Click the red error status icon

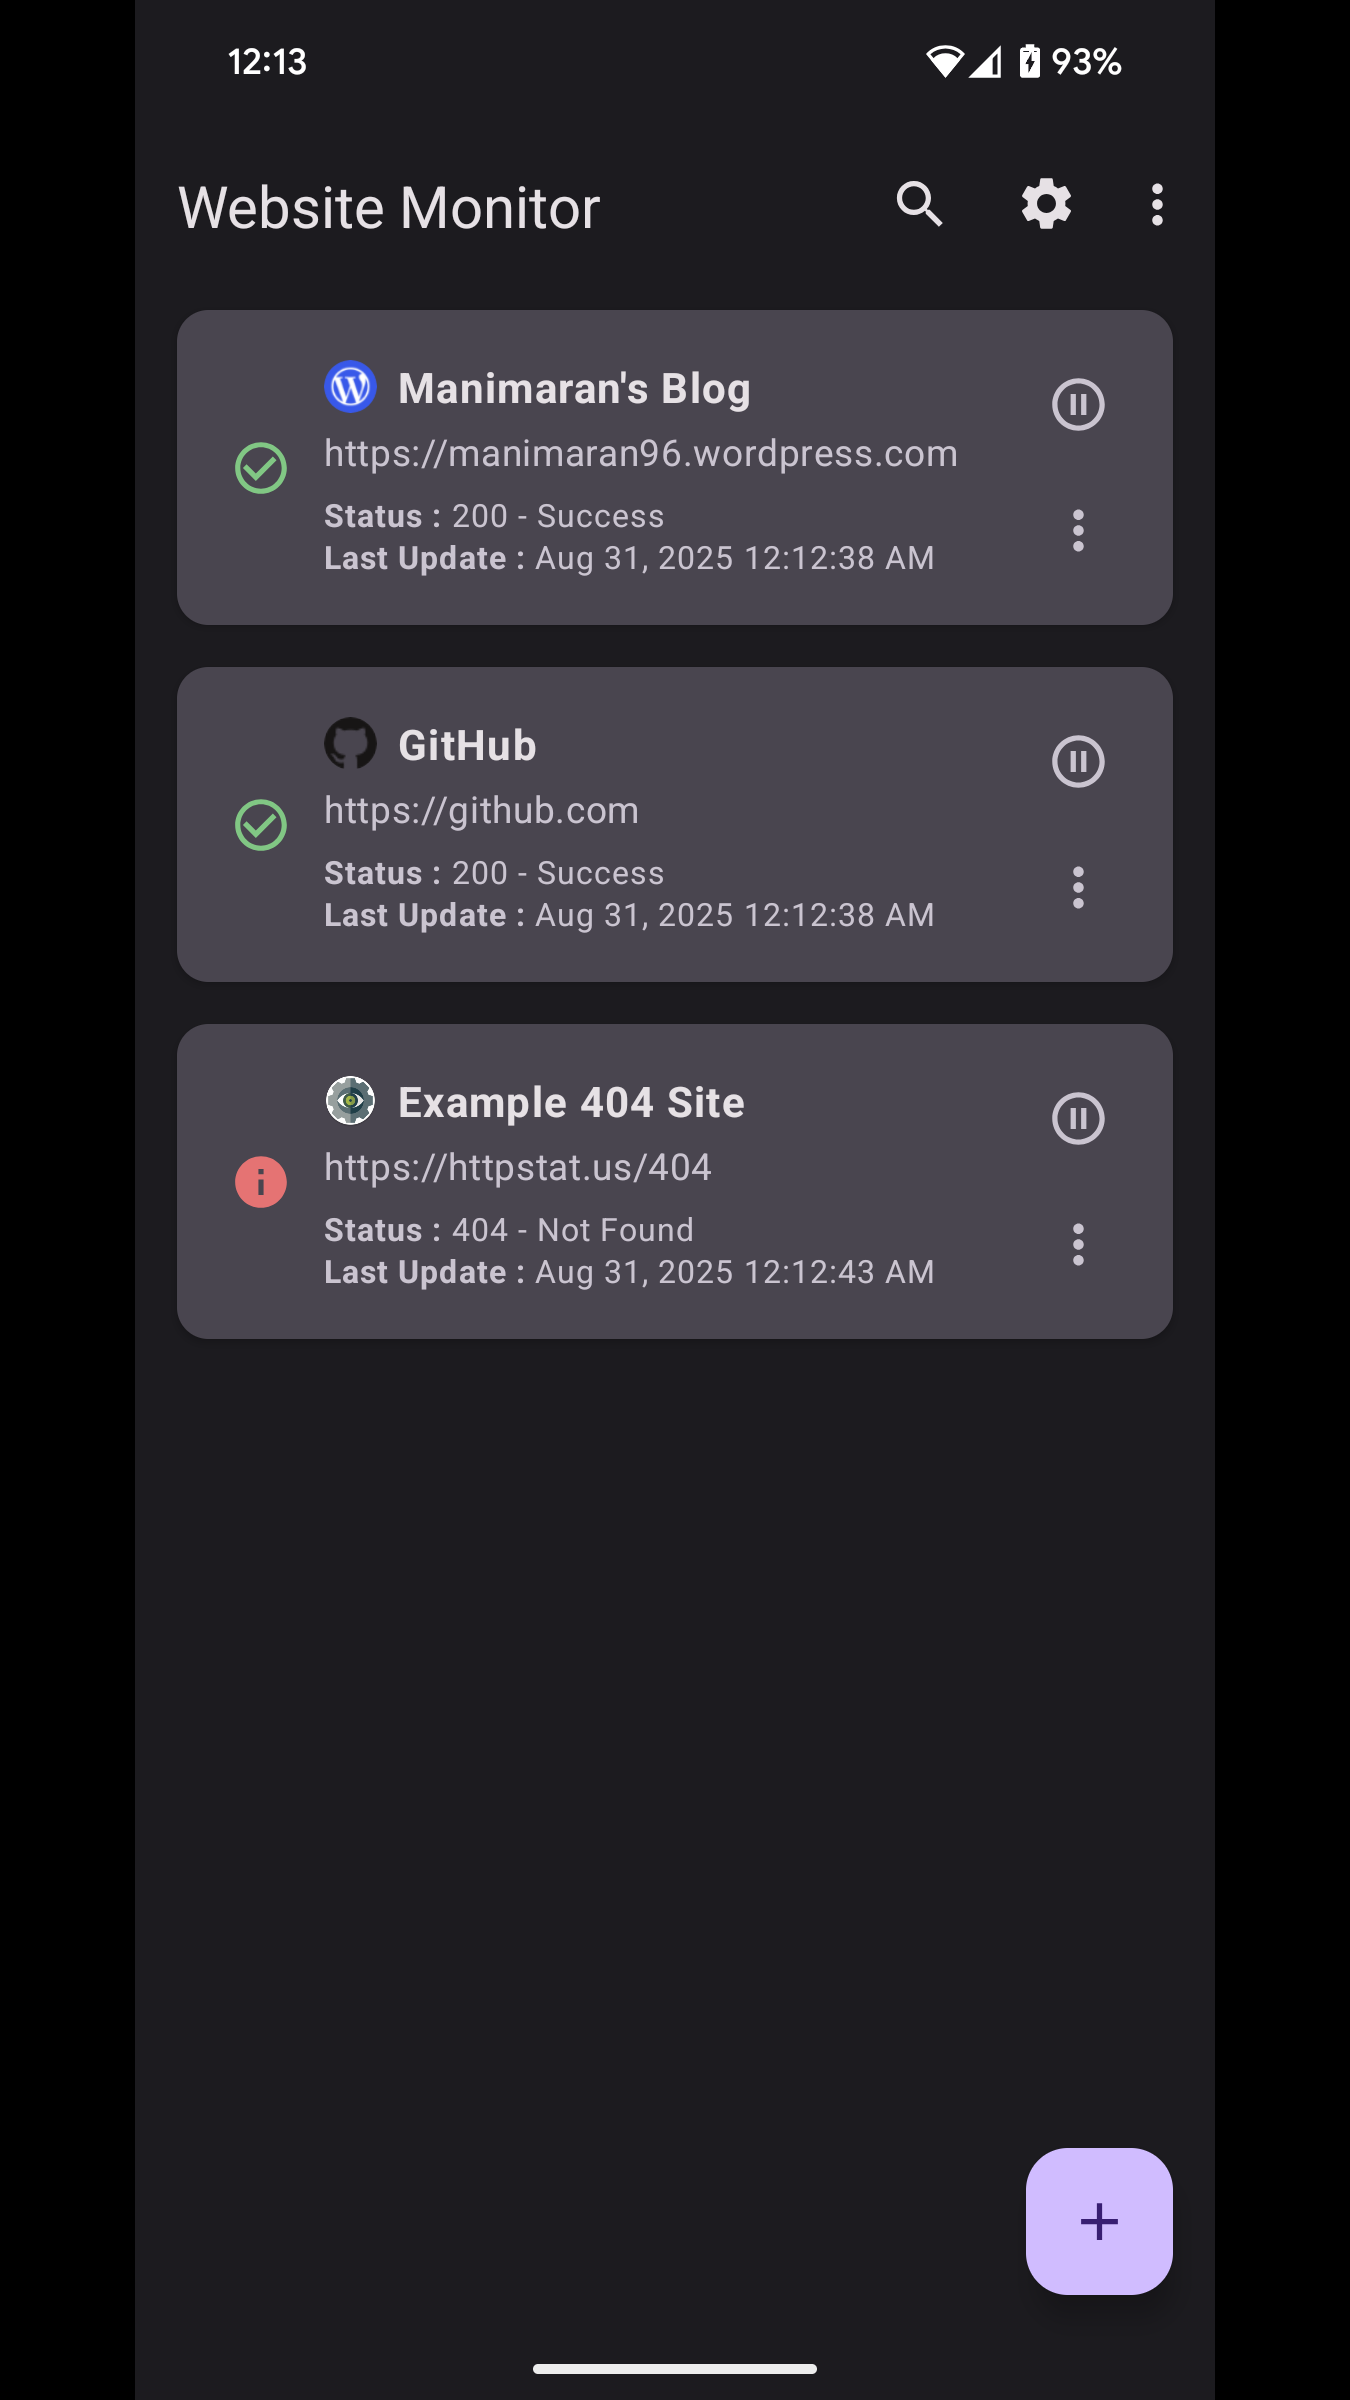pyautogui.click(x=261, y=1182)
